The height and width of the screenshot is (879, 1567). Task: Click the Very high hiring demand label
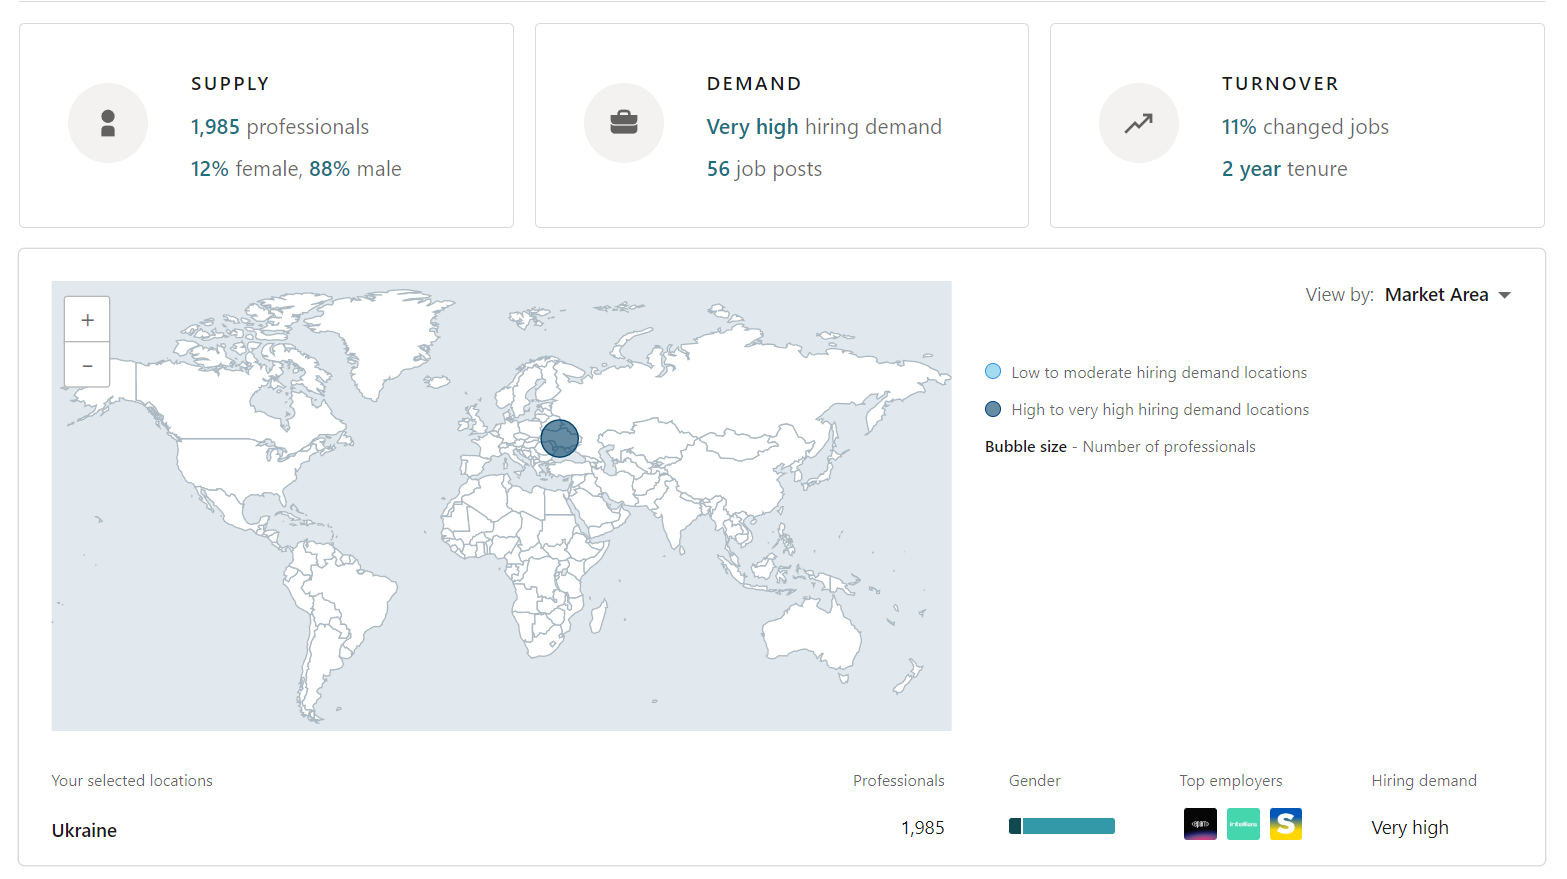tap(1410, 827)
